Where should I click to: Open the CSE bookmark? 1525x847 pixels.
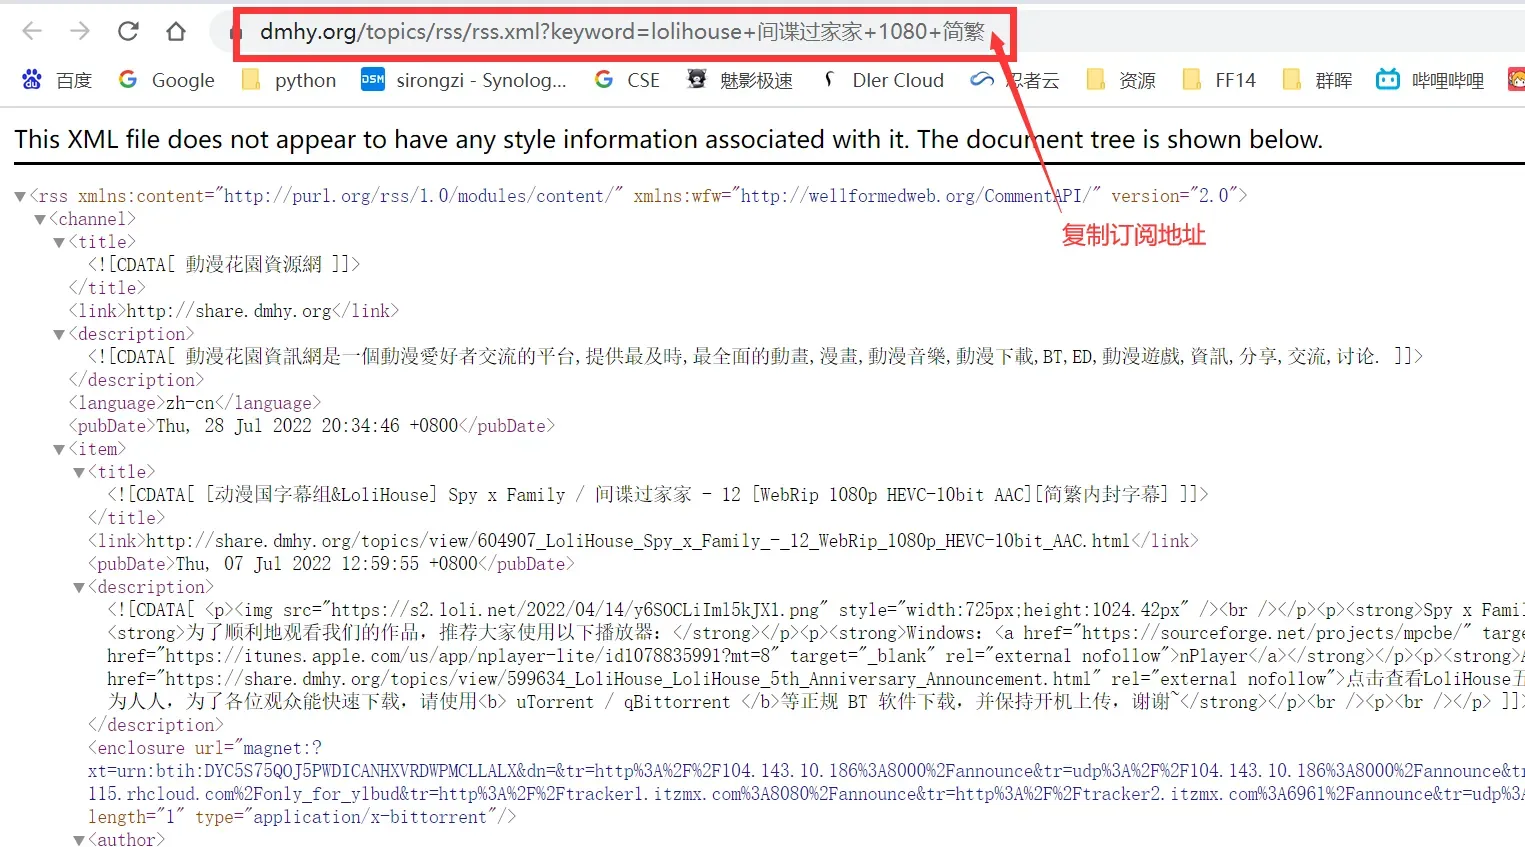[627, 80]
